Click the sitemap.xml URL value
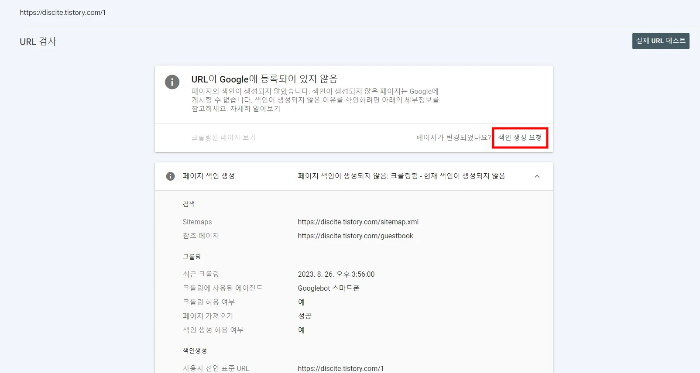This screenshot has height=373, width=700. tap(358, 222)
